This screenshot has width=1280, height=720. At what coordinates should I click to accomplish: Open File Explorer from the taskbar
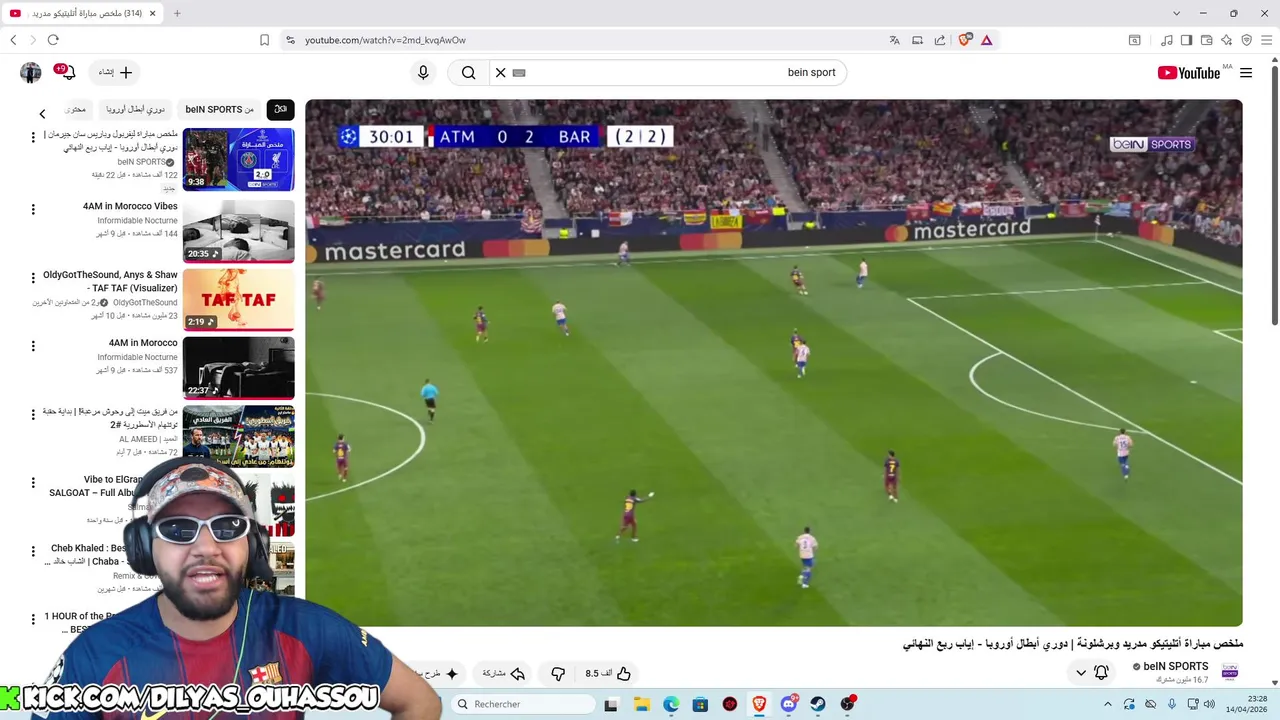[x=641, y=704]
